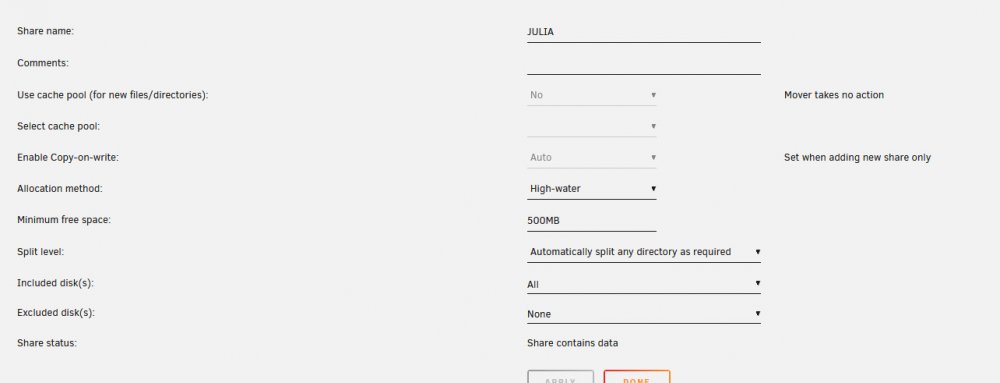Open the Excluded disk(s) dropdown showing None
The height and width of the screenshot is (383, 1000).
click(643, 314)
